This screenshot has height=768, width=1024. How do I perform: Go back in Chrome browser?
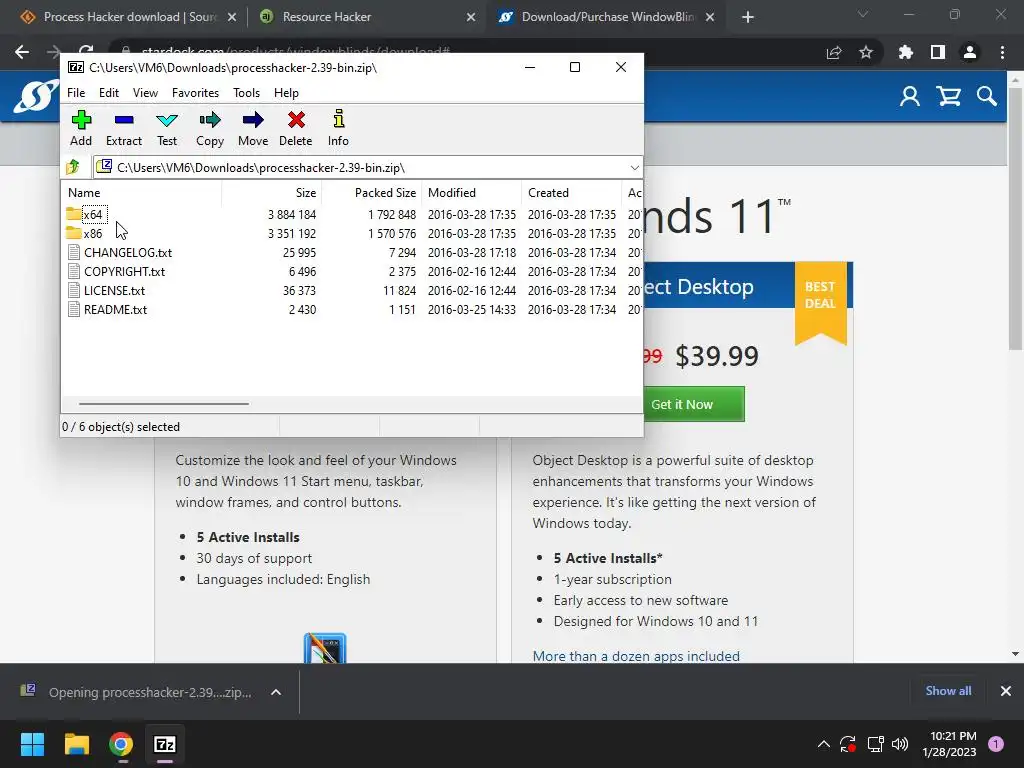click(22, 52)
